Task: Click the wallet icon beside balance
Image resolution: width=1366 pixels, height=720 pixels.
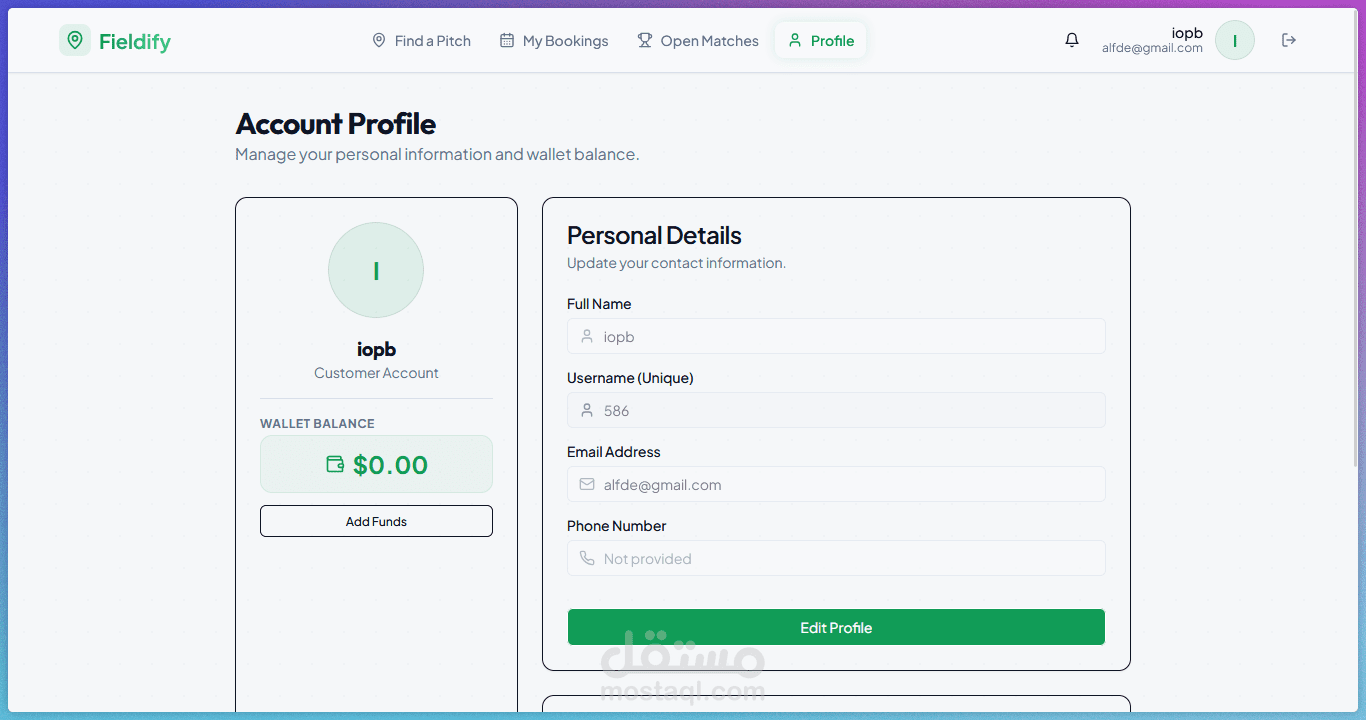Action: coord(335,464)
